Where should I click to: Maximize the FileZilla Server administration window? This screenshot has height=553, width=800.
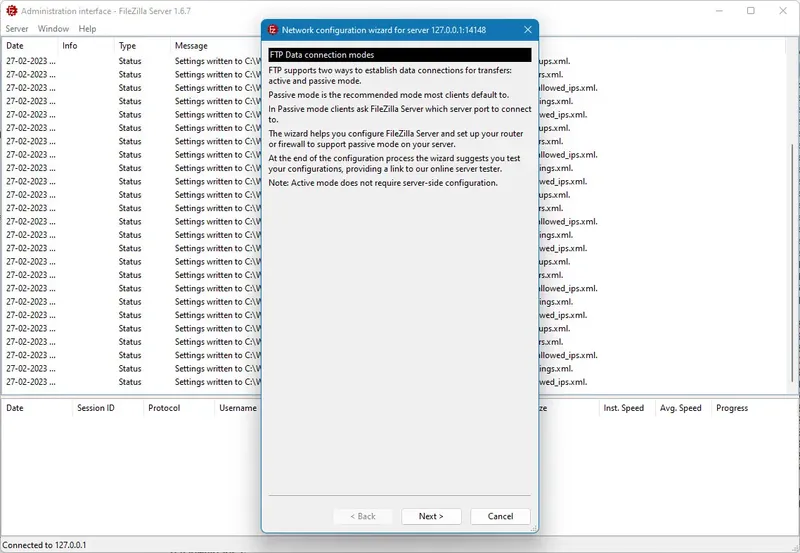pos(751,11)
